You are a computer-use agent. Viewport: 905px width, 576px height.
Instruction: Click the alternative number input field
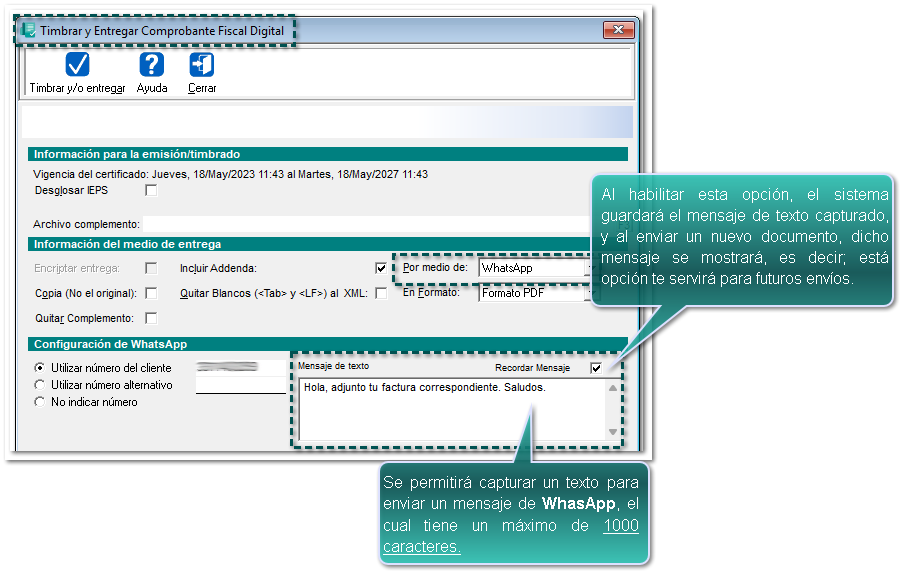pyautogui.click(x=240, y=385)
